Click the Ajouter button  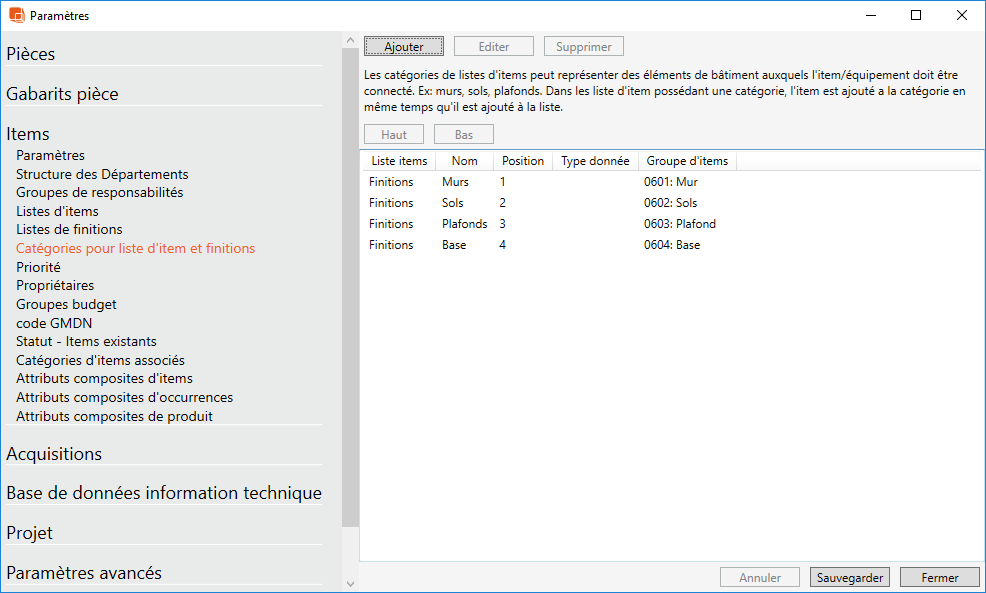coord(404,47)
